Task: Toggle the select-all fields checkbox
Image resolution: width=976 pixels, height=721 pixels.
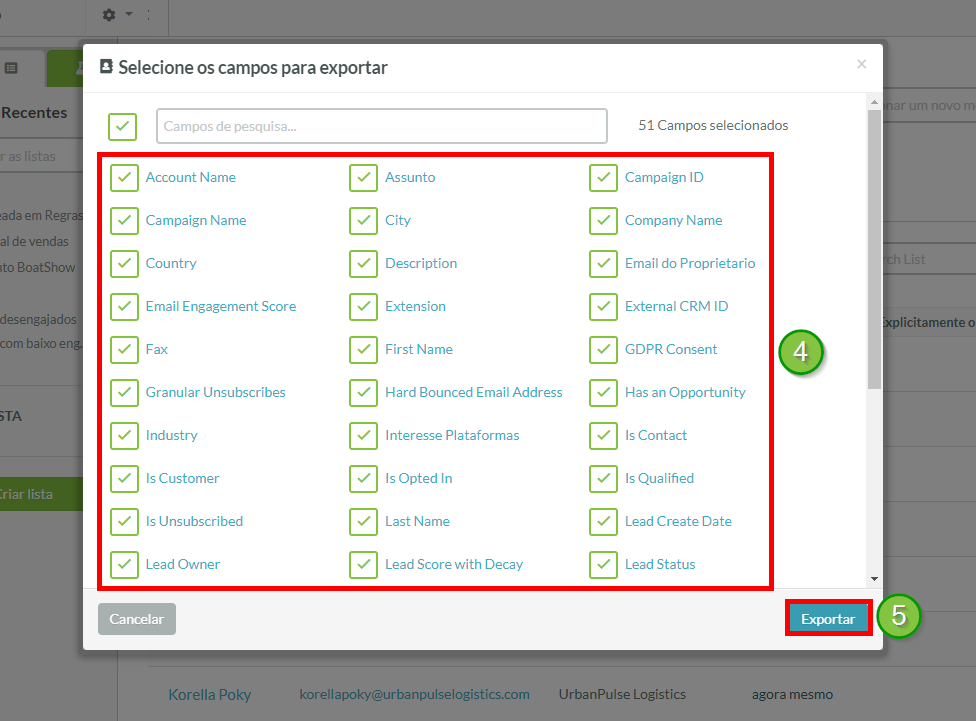Action: (x=123, y=126)
